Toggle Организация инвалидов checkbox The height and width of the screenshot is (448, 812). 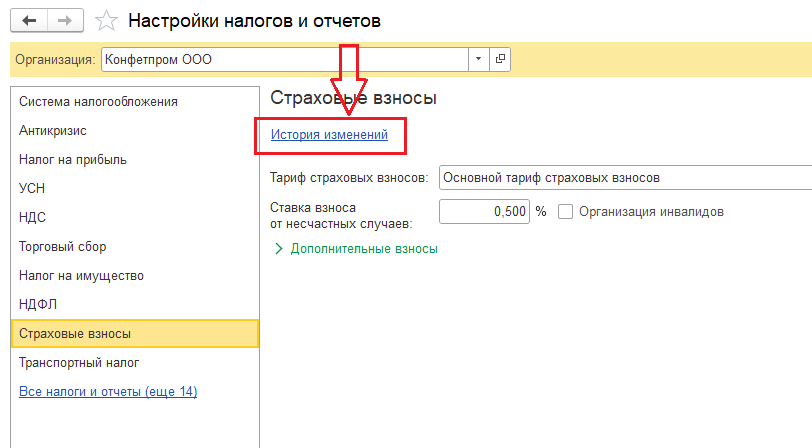565,212
